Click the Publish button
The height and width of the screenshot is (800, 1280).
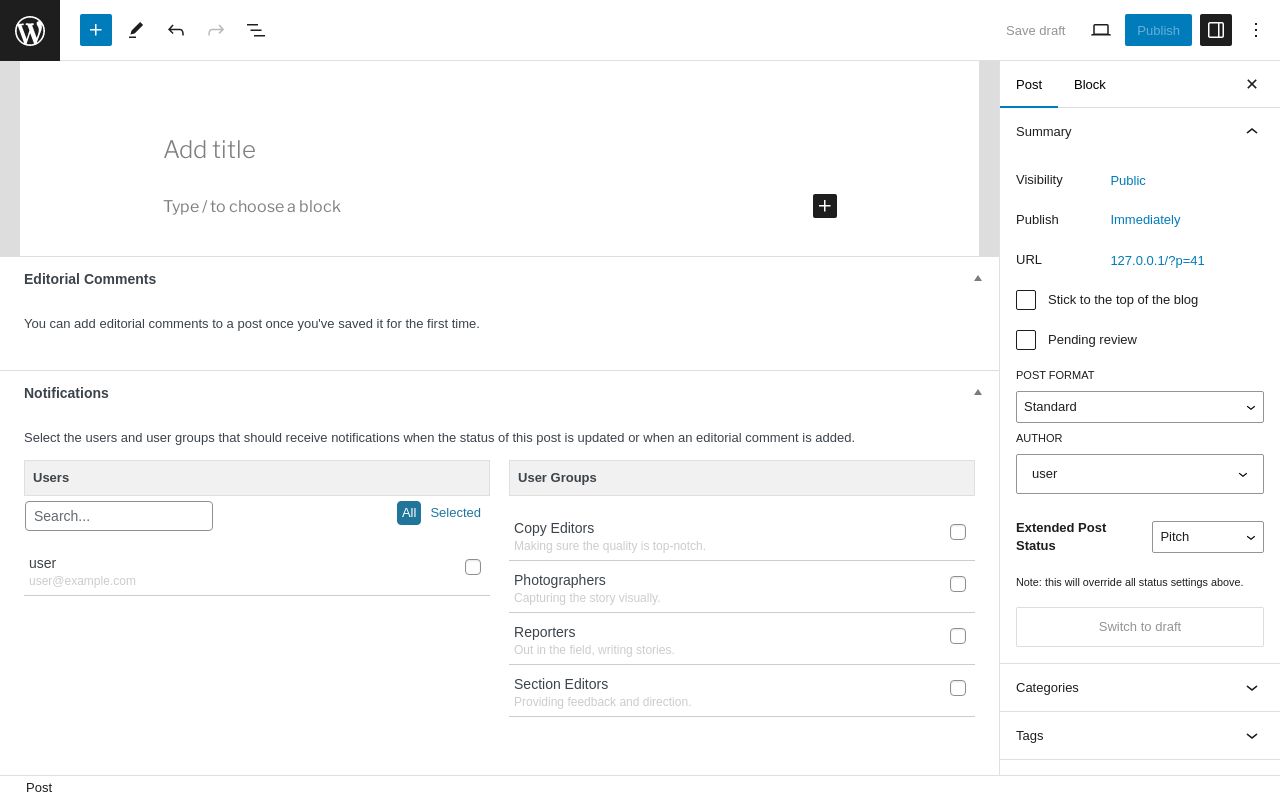point(1158,30)
